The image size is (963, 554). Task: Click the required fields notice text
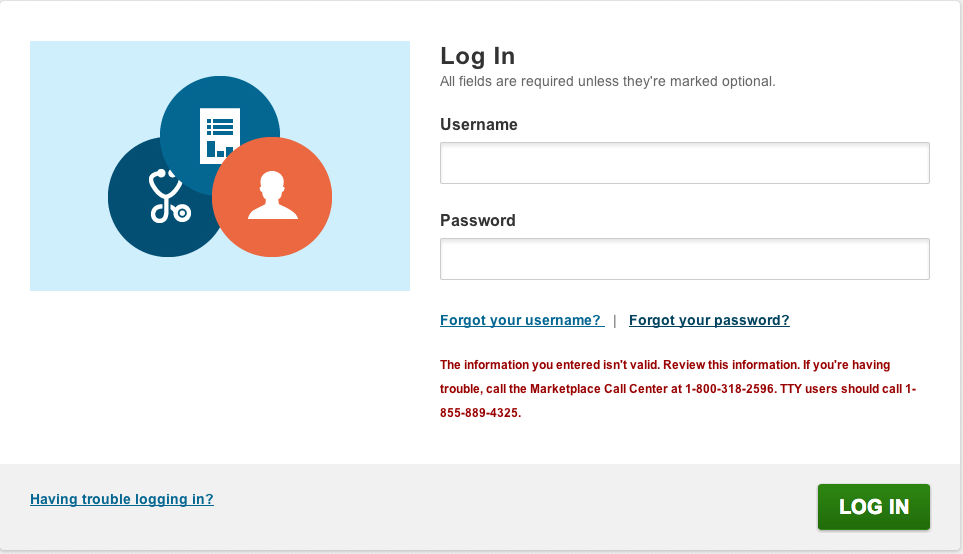point(607,82)
